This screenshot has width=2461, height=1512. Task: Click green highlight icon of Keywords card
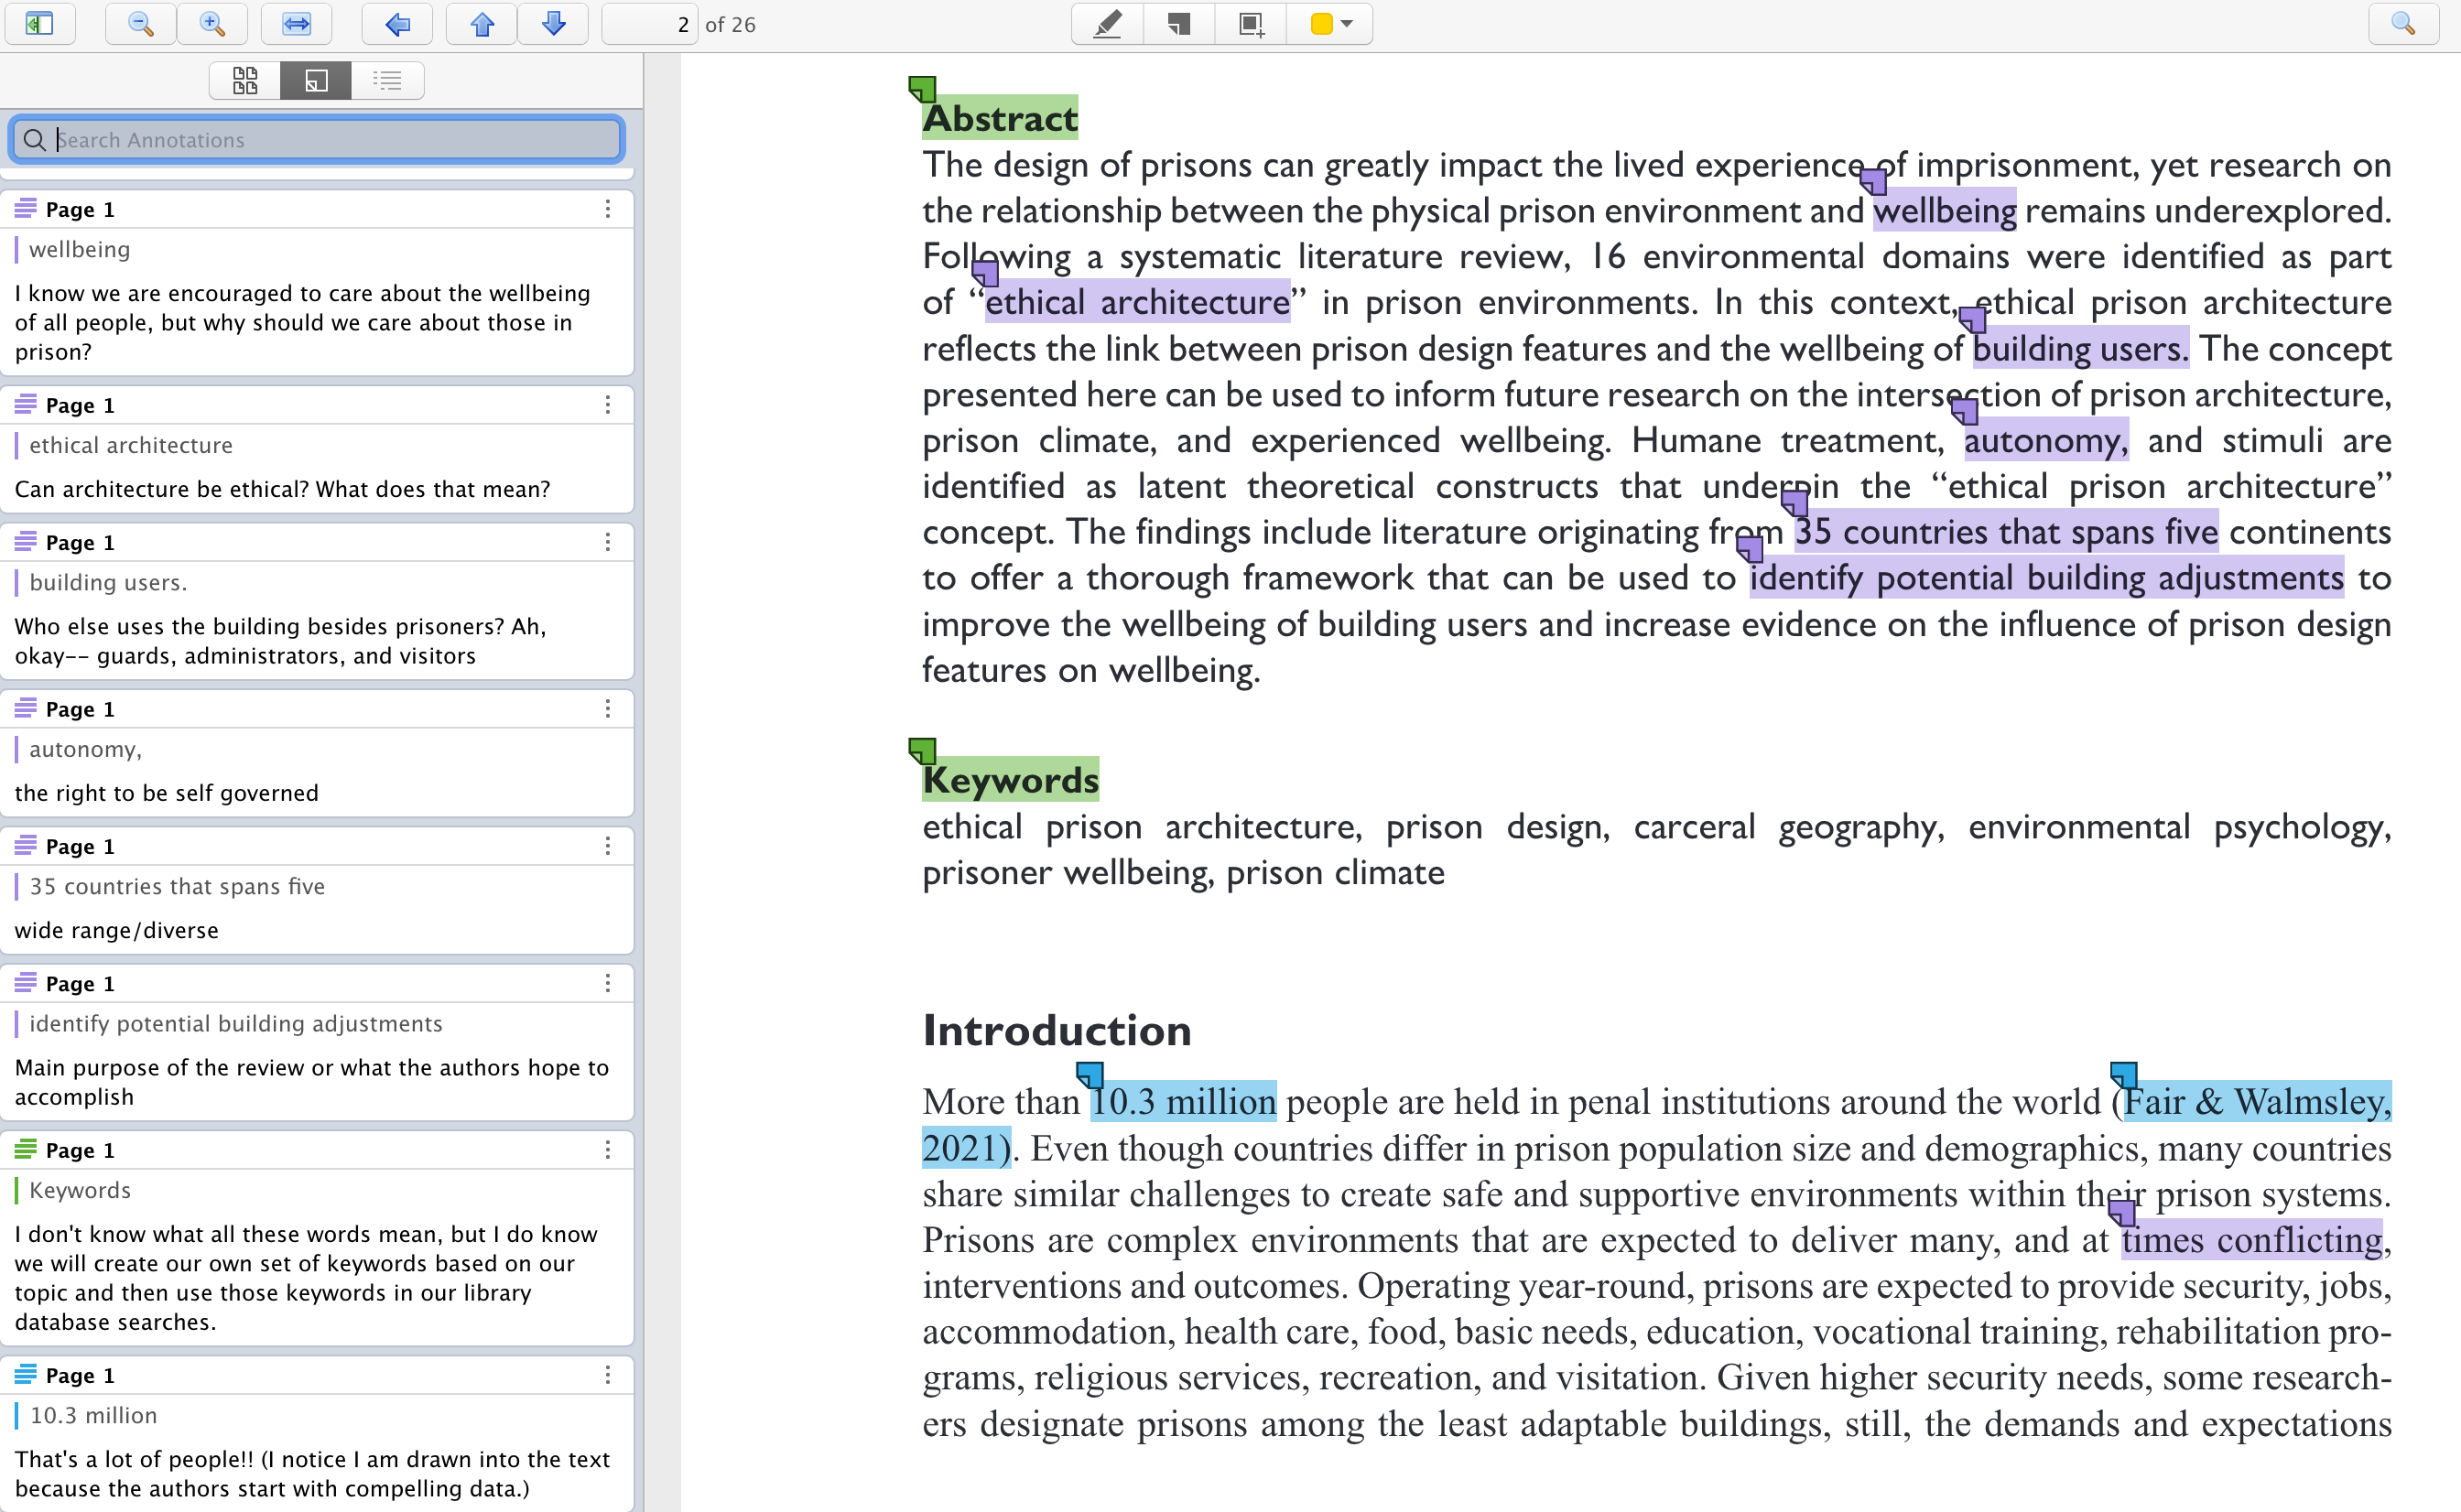26,1149
